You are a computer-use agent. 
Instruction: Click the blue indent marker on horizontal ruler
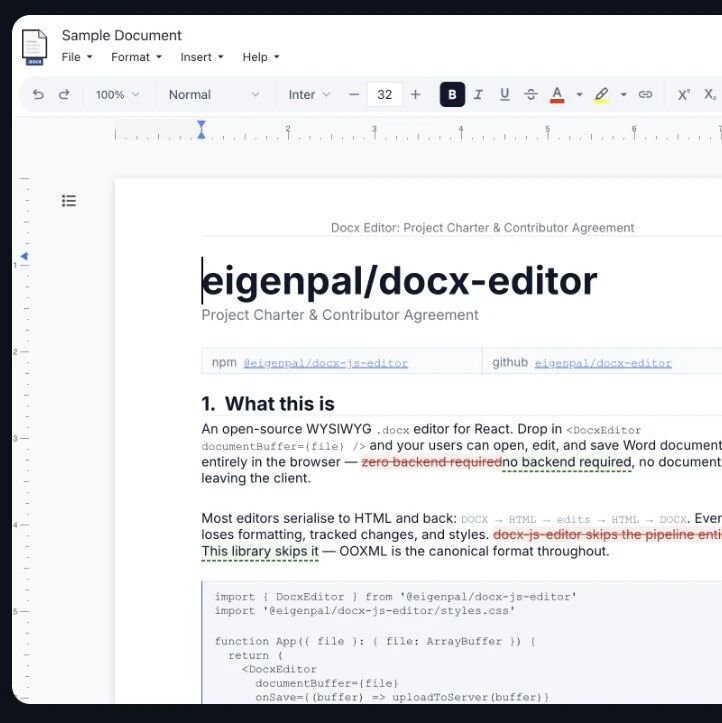point(201,130)
